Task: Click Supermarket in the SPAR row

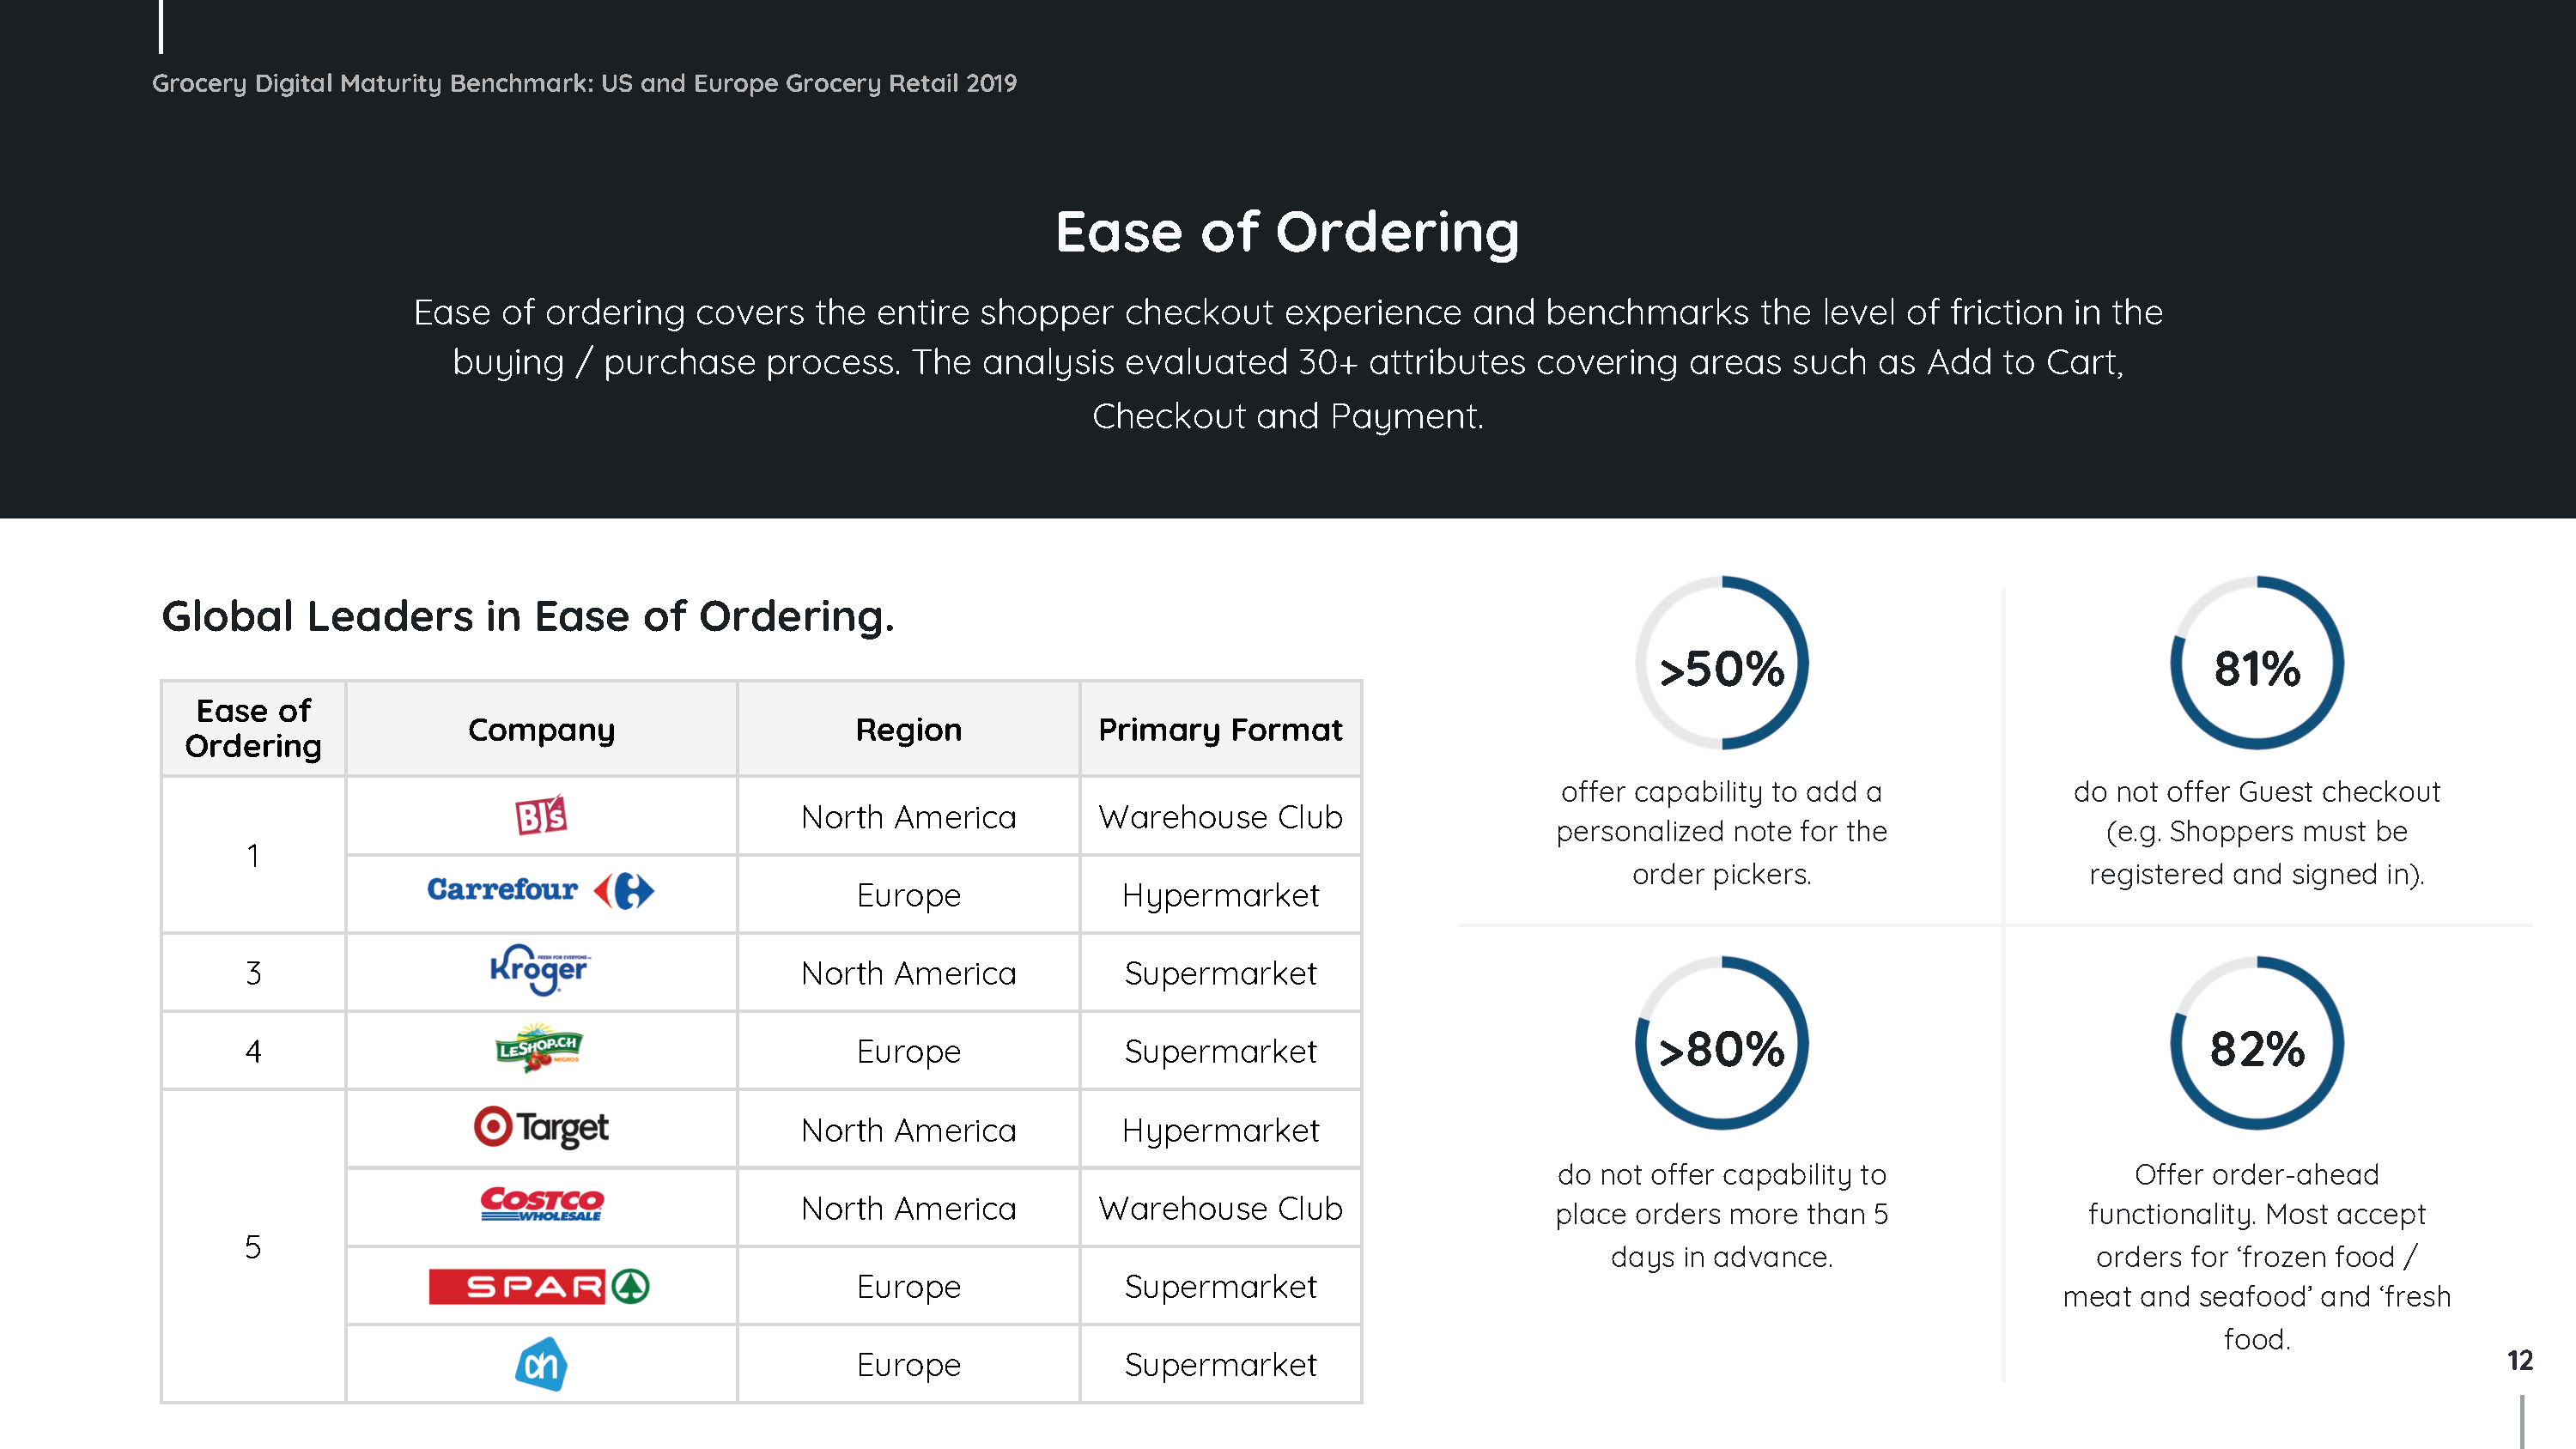Action: pos(1220,1286)
